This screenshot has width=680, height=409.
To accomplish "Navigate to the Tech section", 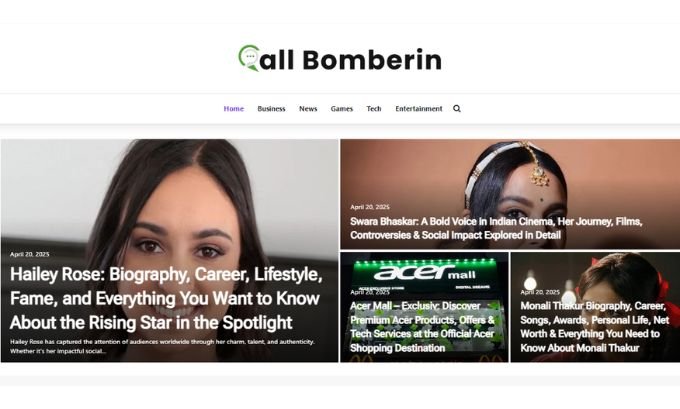I will tap(374, 108).
